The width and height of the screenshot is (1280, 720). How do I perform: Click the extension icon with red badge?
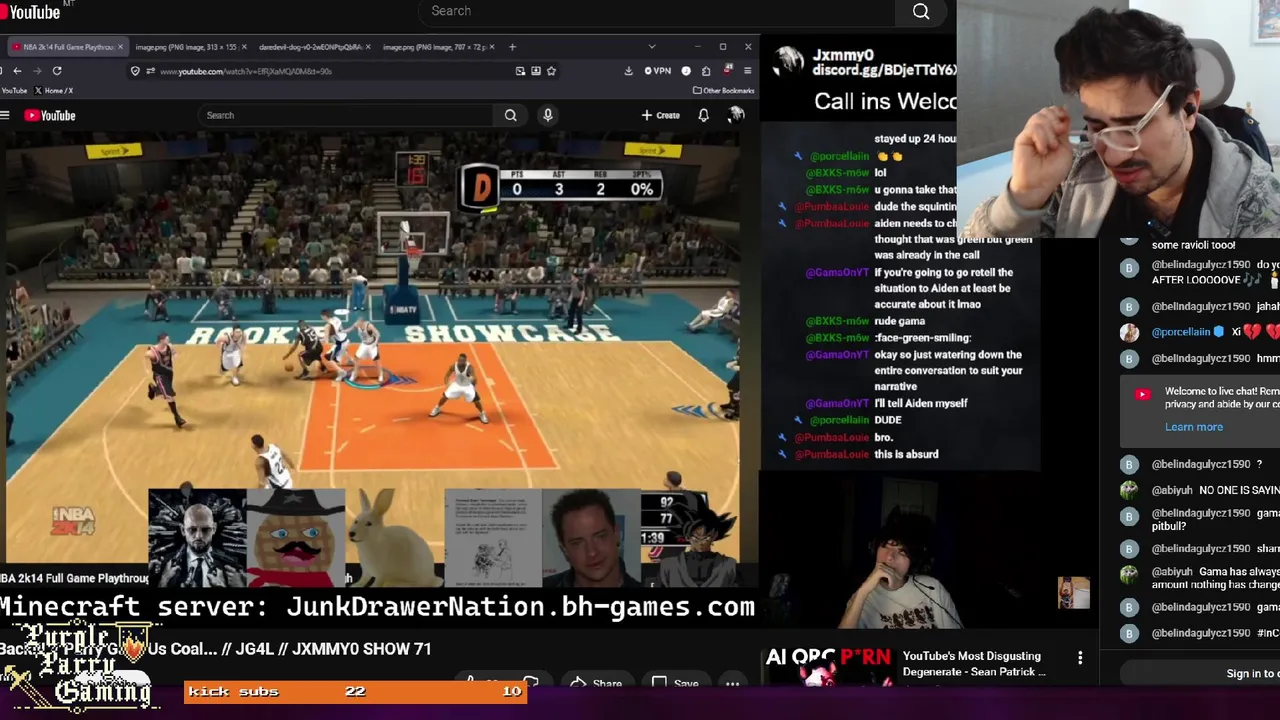pyautogui.click(x=727, y=70)
